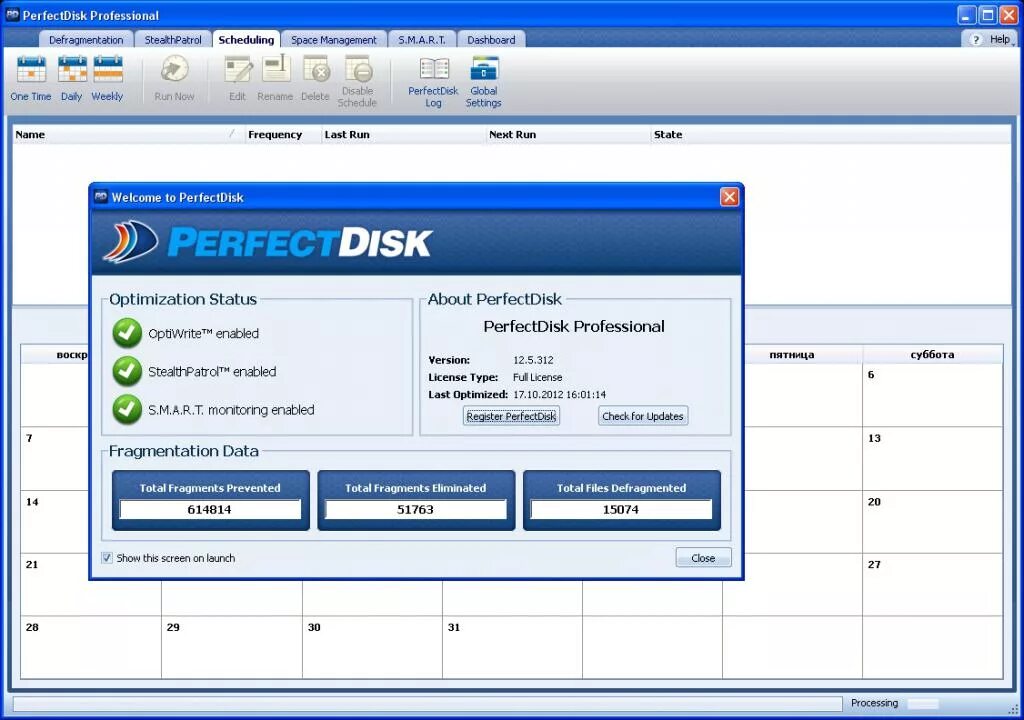The image size is (1024, 720).
Task: Toggle Show this screen on launch checkbox
Action: [x=107, y=558]
